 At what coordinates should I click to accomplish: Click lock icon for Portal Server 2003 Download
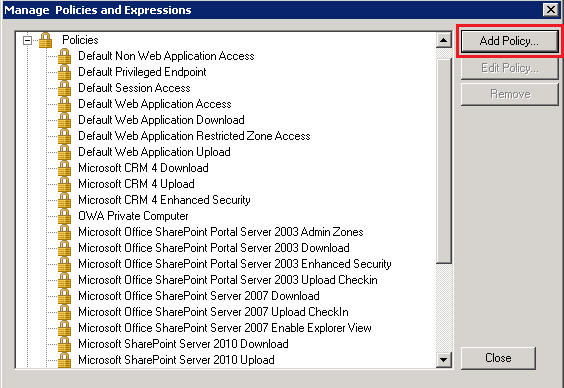(64, 248)
